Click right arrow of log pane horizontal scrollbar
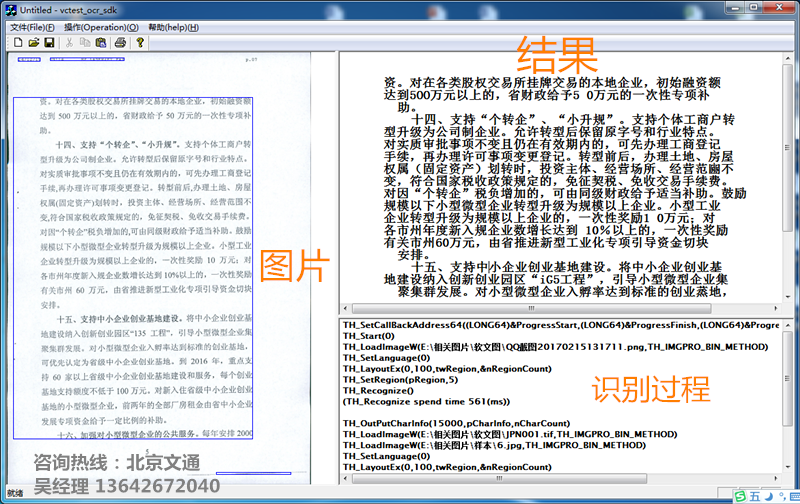800x504 pixels. pyautogui.click(x=776, y=478)
